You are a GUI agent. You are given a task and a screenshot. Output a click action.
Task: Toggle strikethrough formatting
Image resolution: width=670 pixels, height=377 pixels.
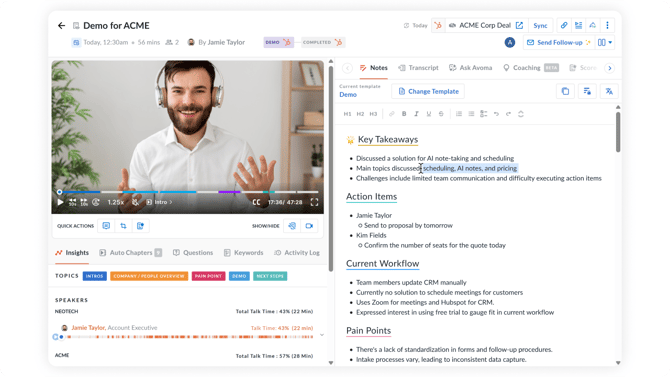(441, 114)
